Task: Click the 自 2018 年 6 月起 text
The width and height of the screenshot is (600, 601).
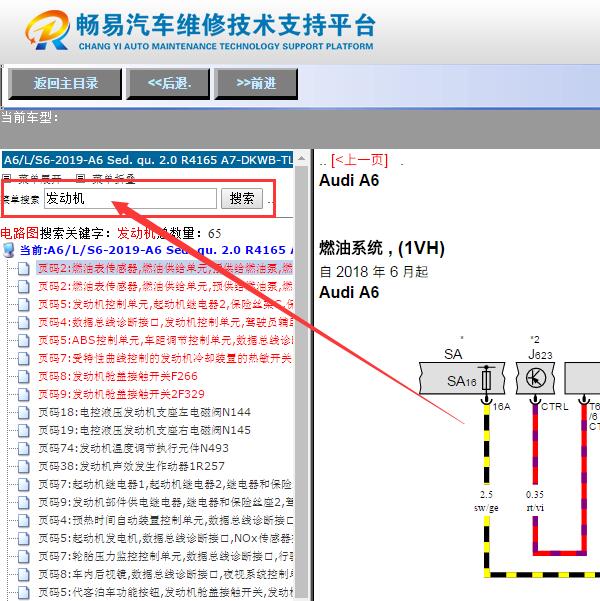Action: click(374, 272)
